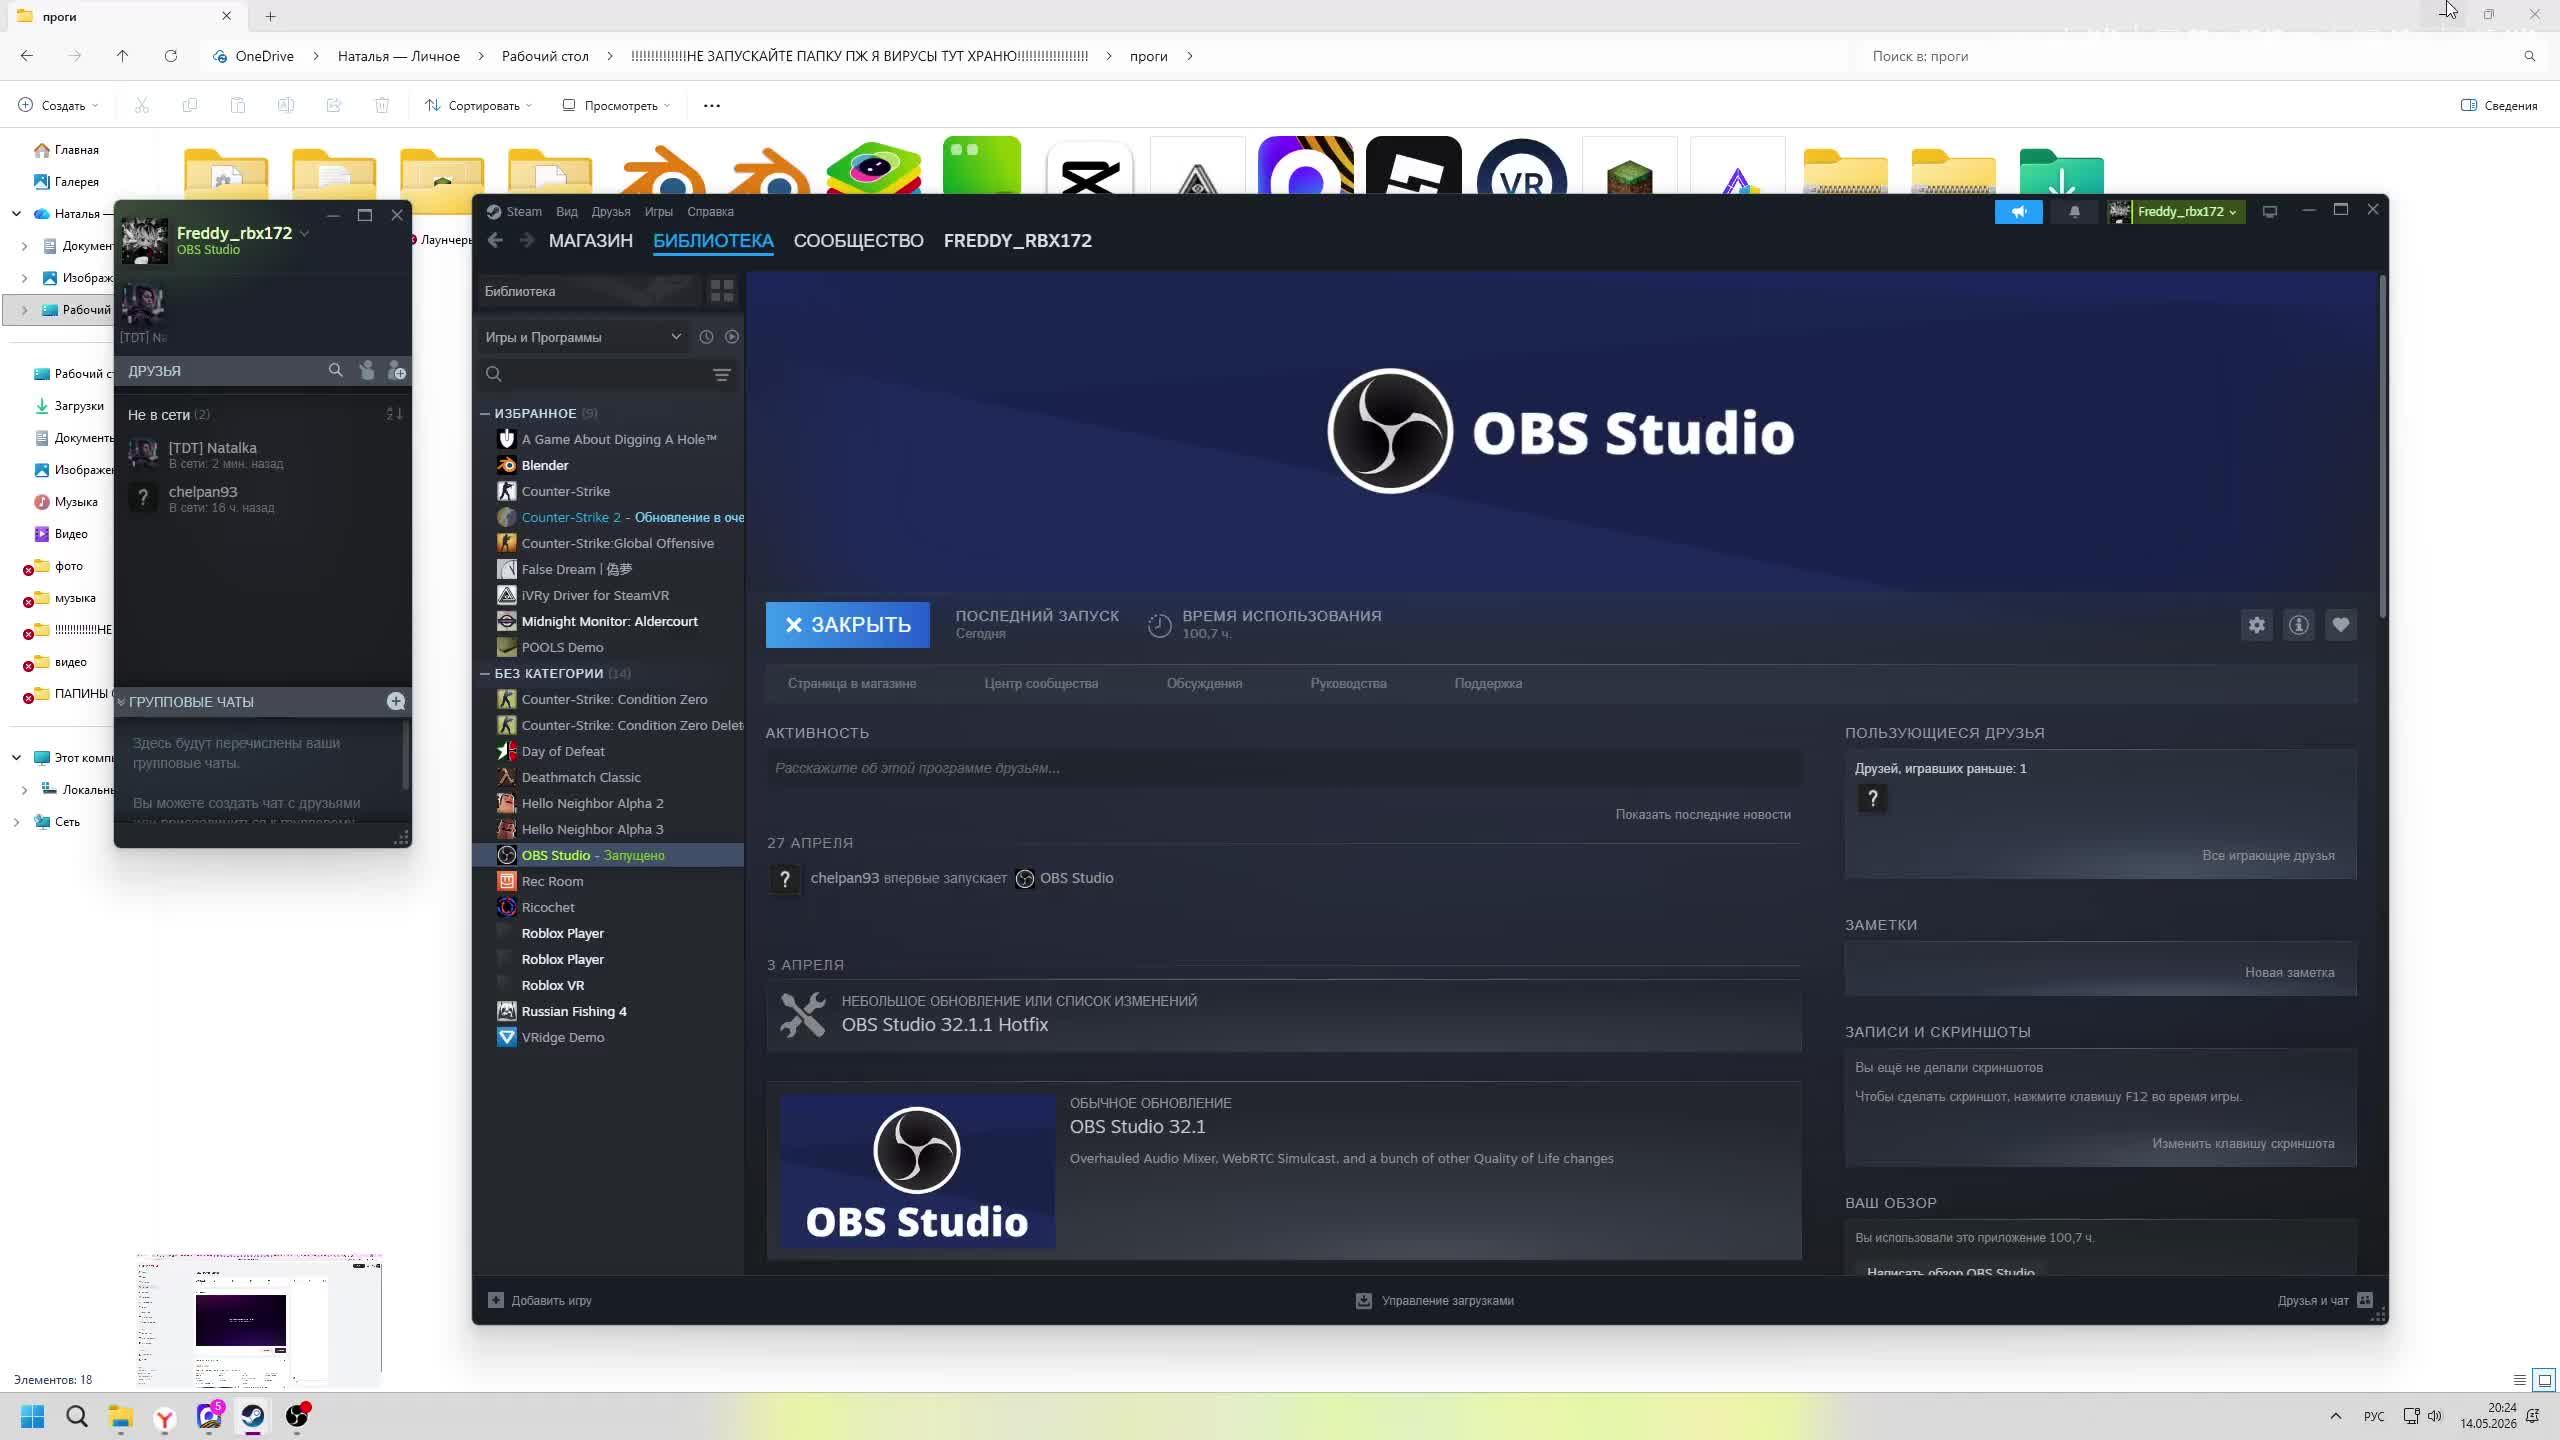
Task: Open the Справка menu in Steam
Action: pos(711,212)
